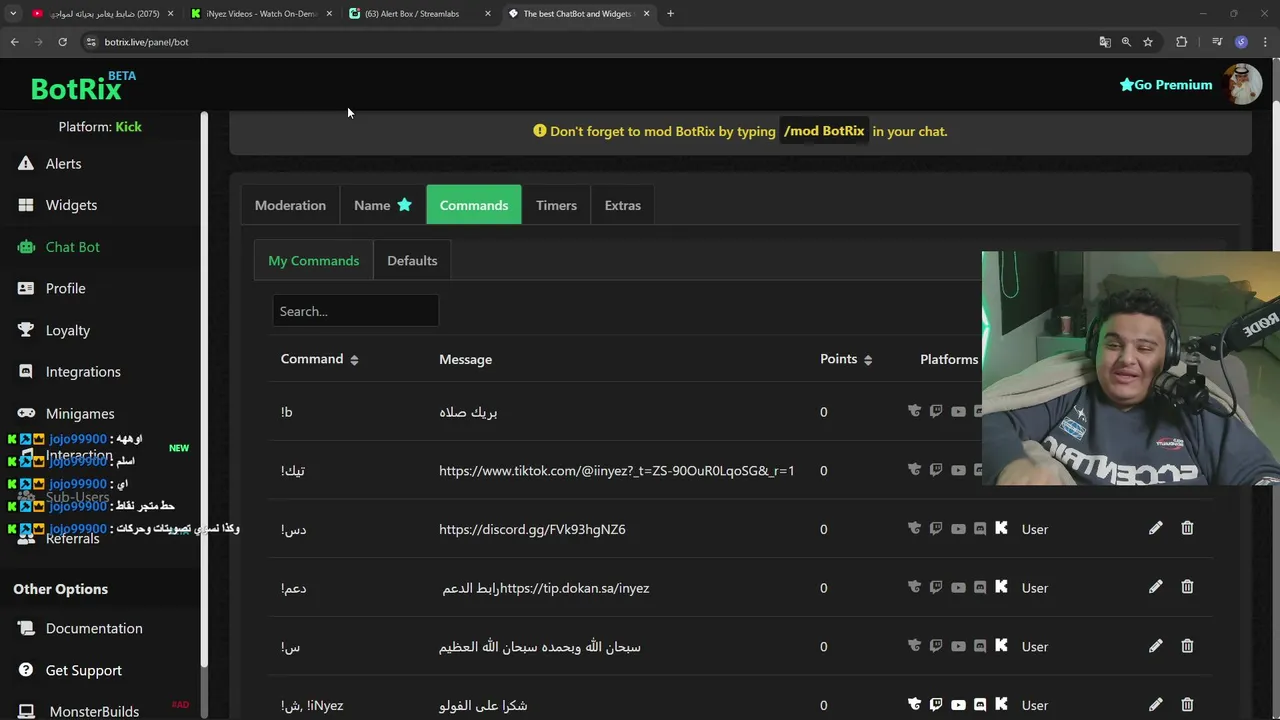Go to Profile in sidebar
Image resolution: width=1280 pixels, height=720 pixels.
[x=65, y=288]
